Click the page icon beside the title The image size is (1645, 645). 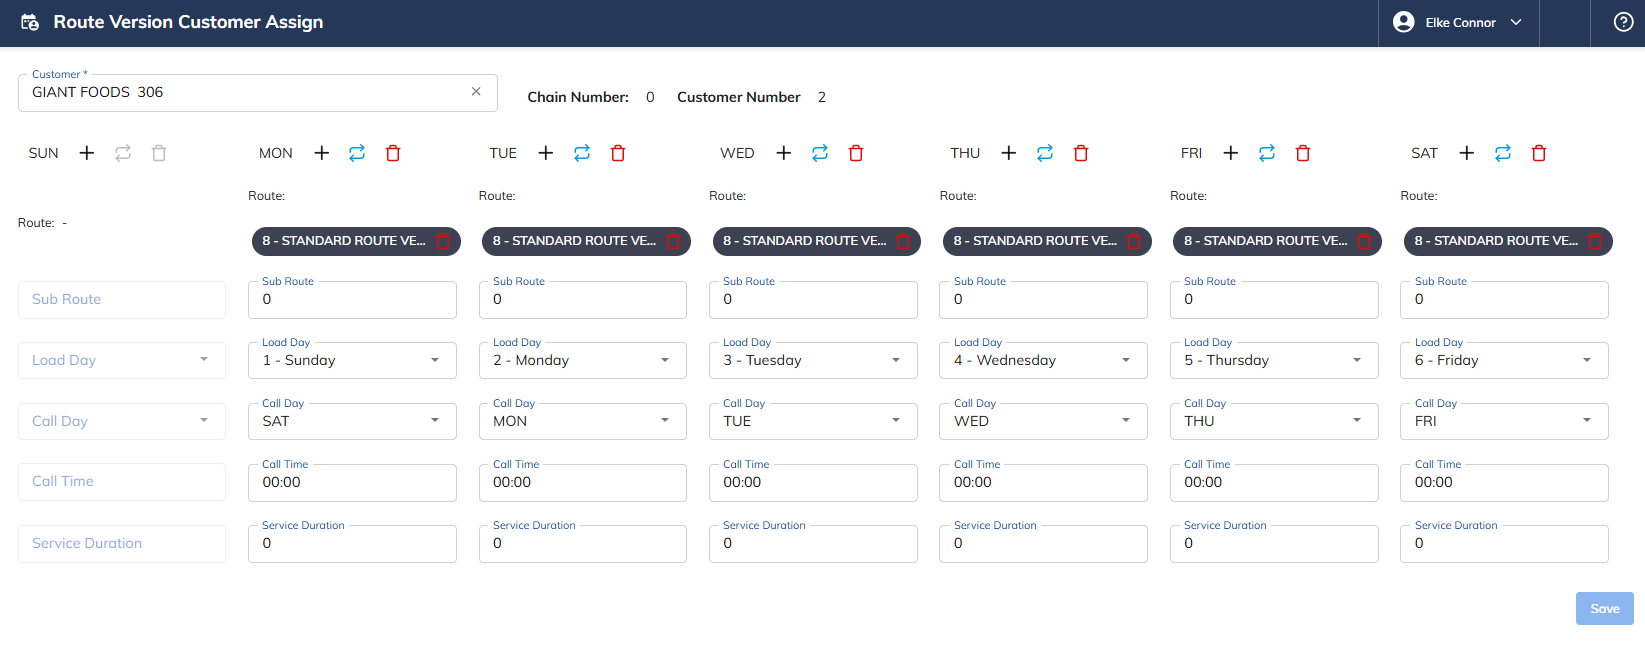coord(30,22)
